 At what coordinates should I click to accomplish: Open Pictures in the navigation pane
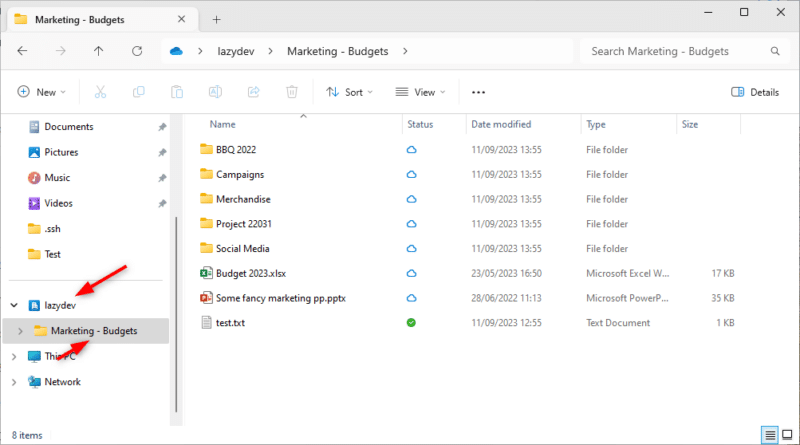(61, 152)
